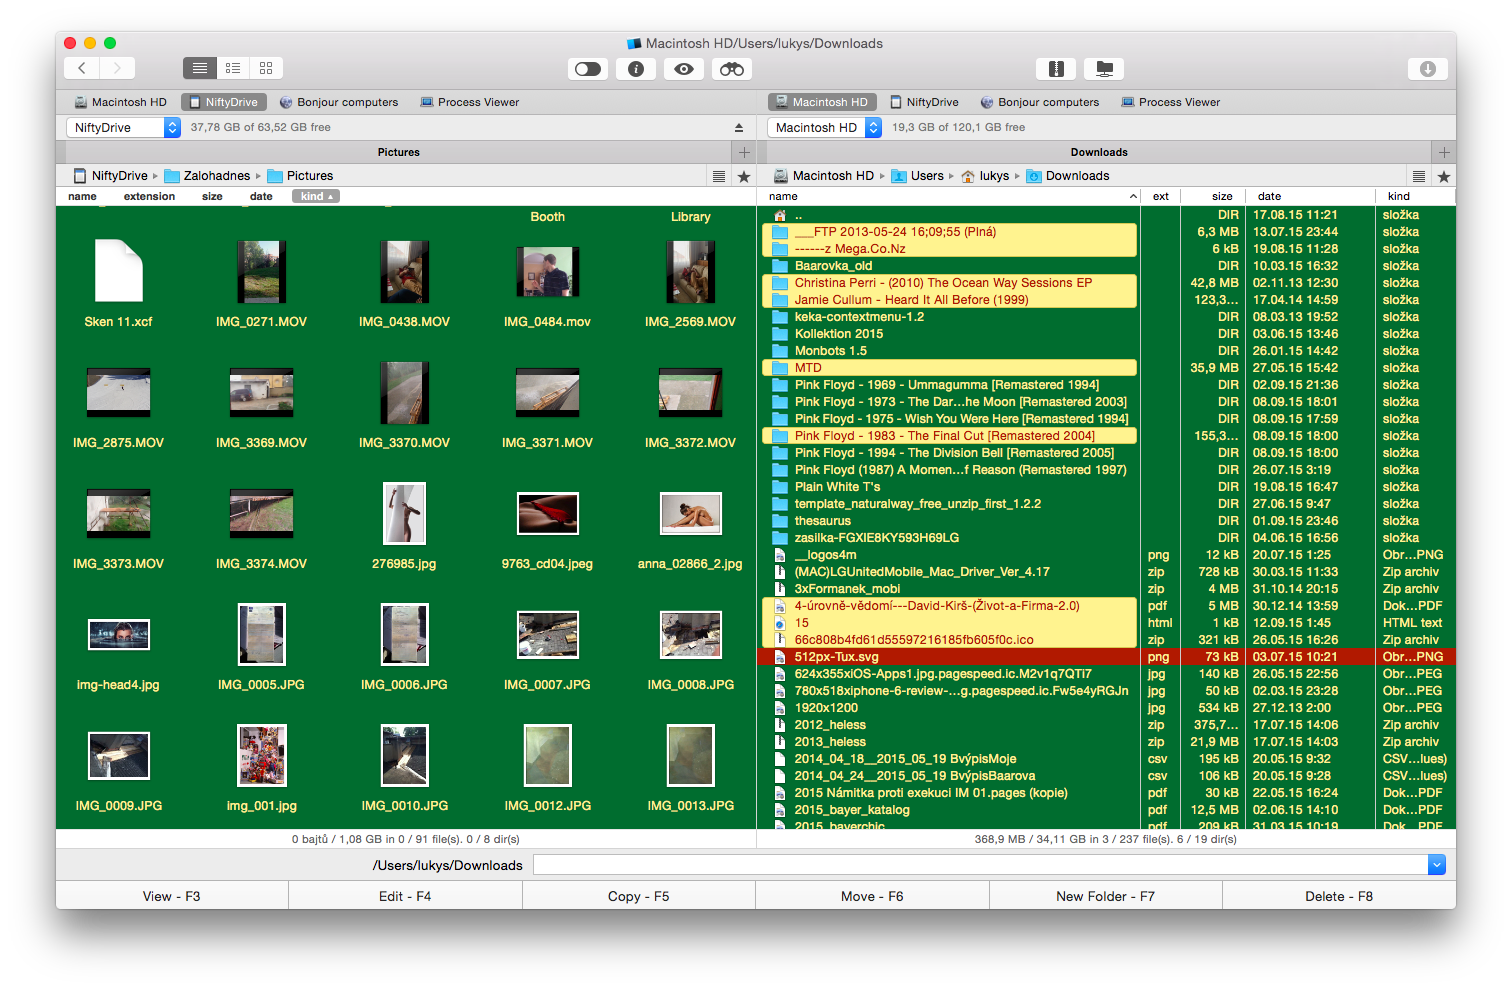
Task: Open the download queue arrow icon
Action: [x=1427, y=69]
